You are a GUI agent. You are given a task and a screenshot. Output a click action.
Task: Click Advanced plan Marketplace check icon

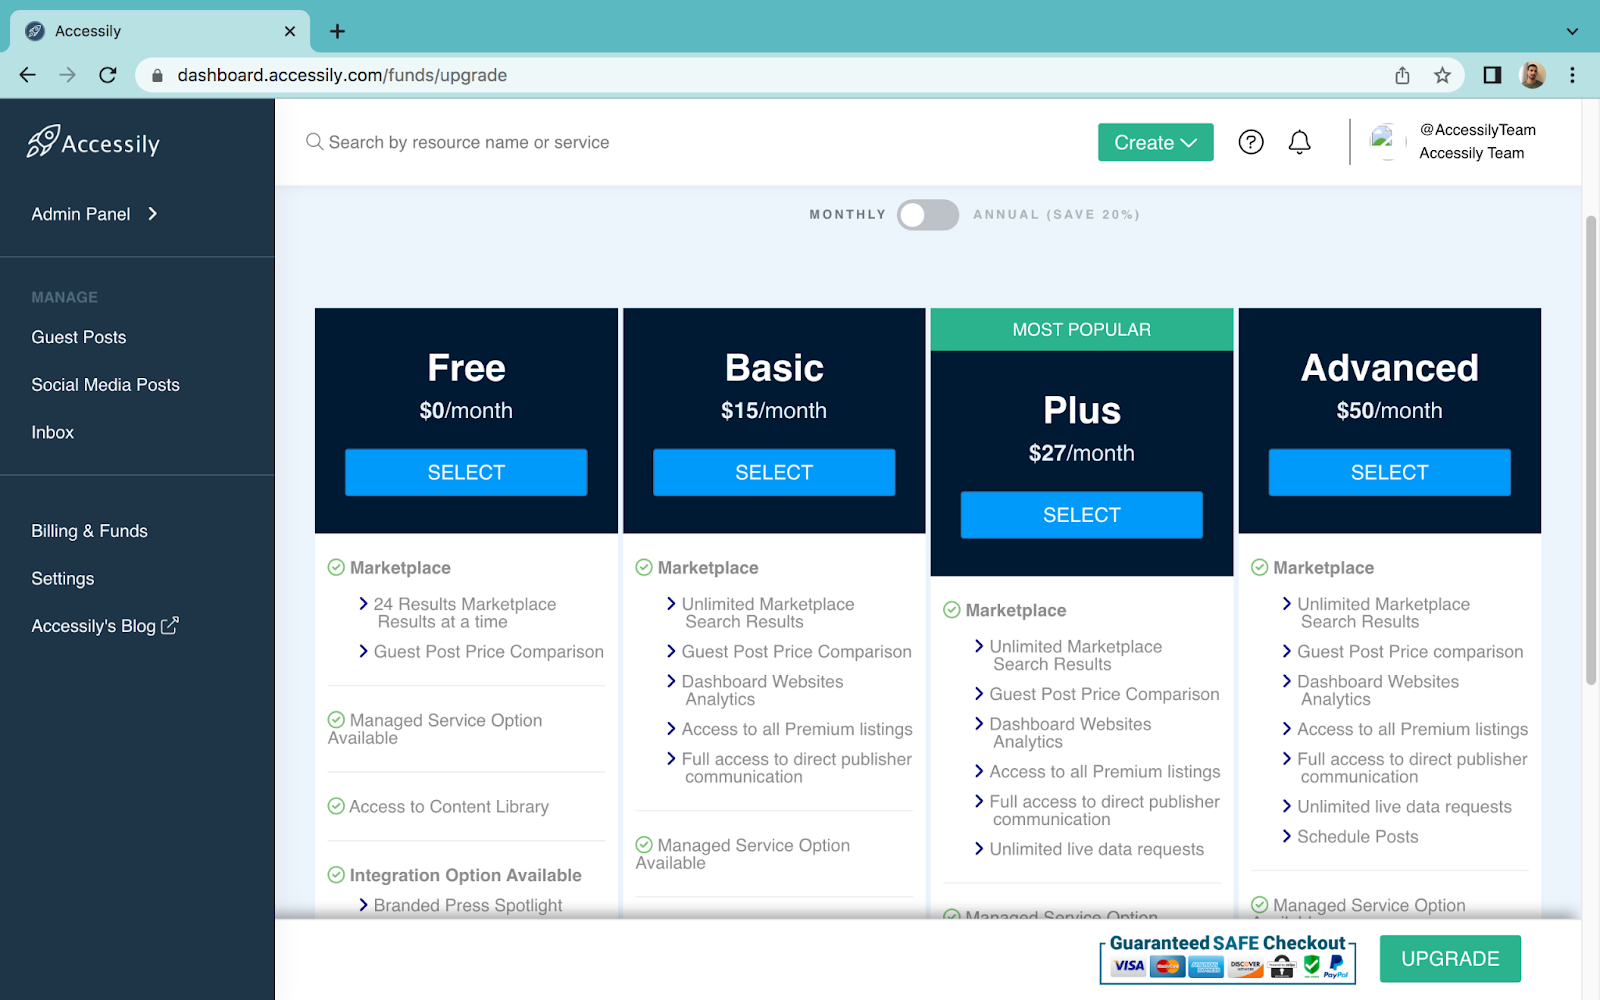1260,567
